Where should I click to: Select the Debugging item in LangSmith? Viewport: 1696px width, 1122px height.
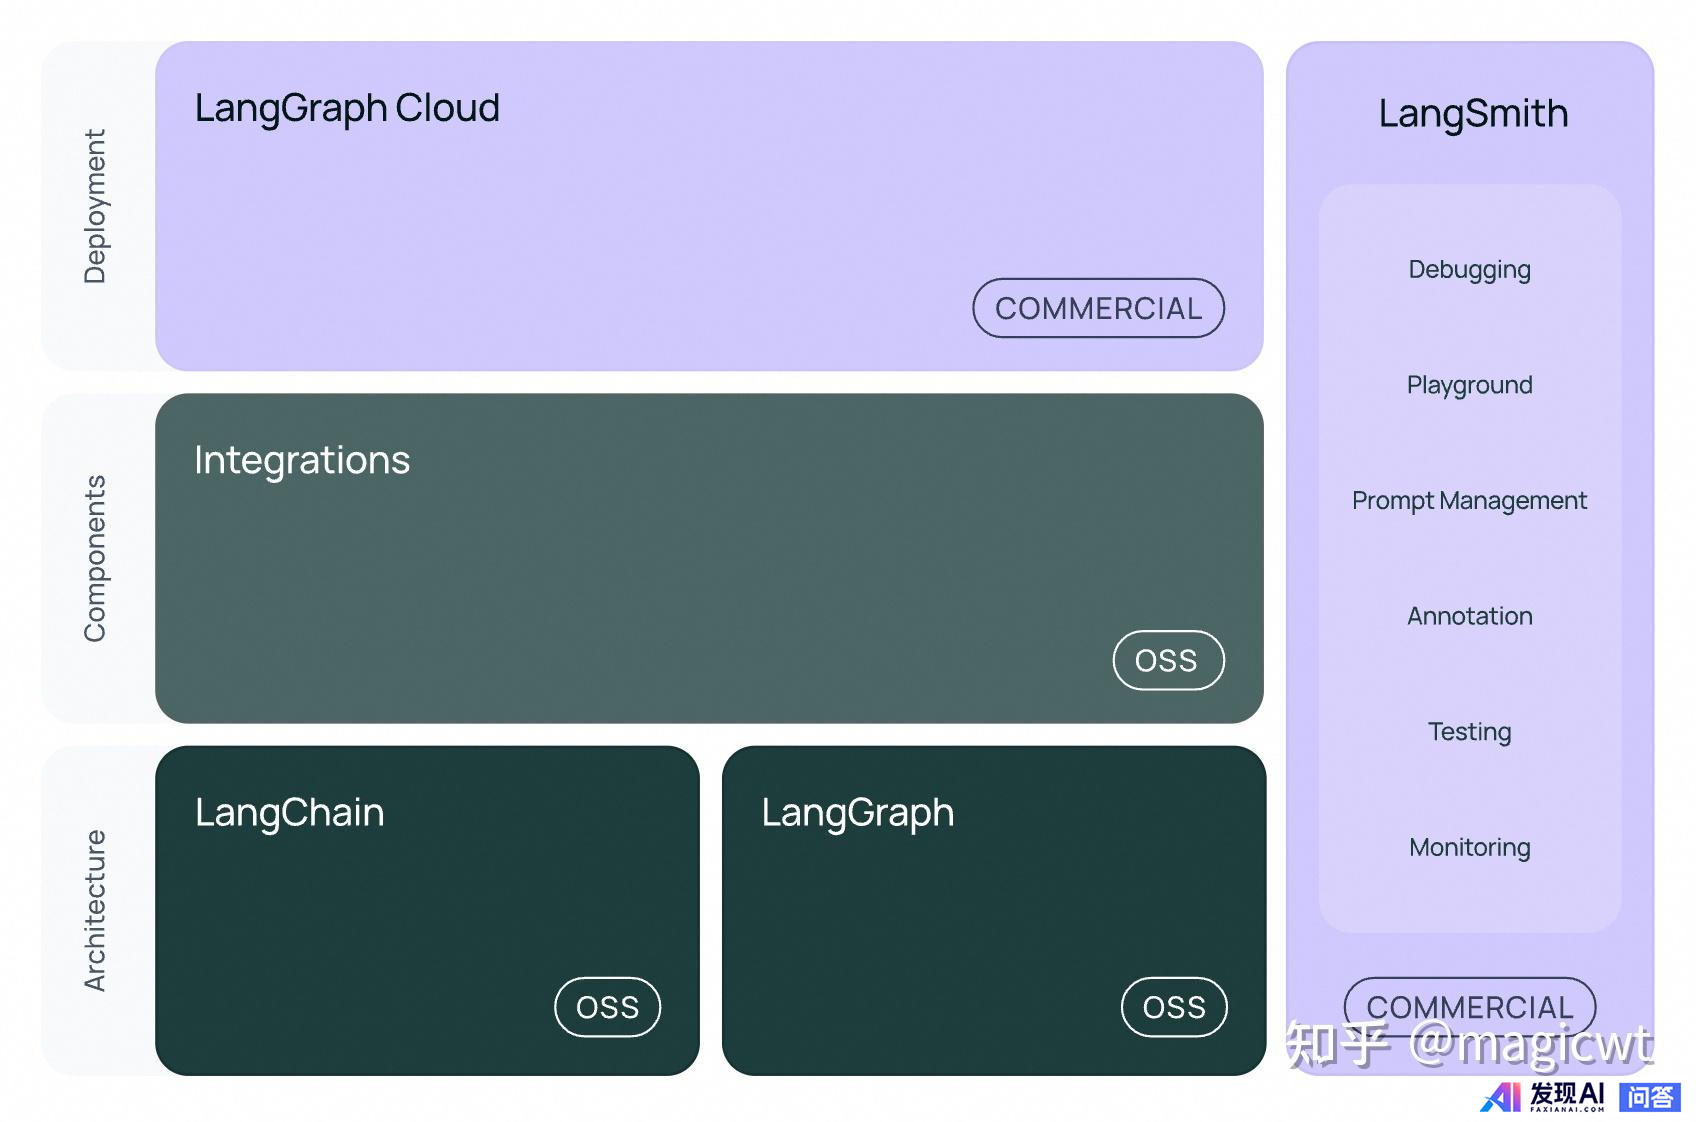tap(1469, 270)
